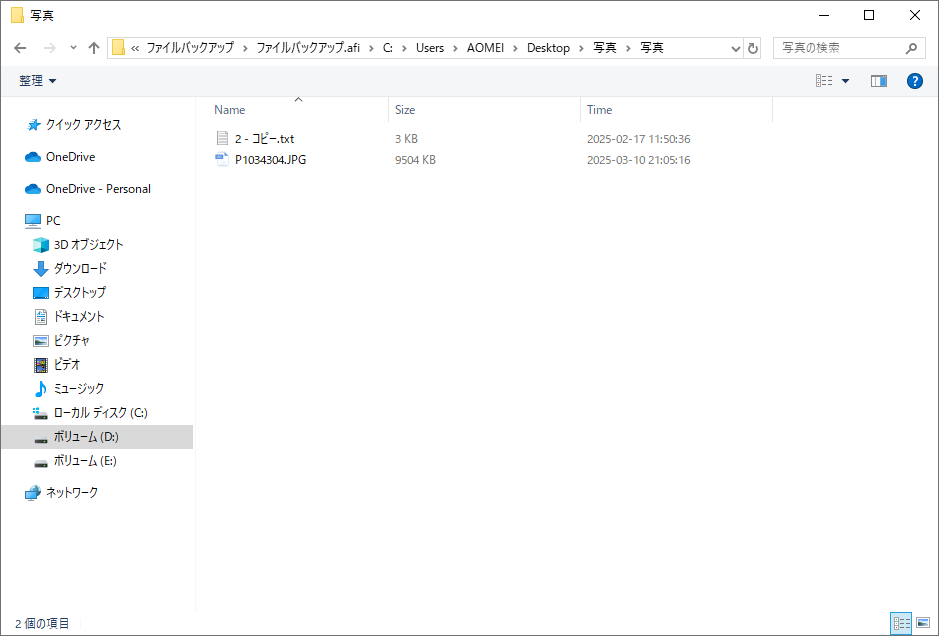Open the help button
This screenshot has height=636, width=939.
tap(914, 81)
